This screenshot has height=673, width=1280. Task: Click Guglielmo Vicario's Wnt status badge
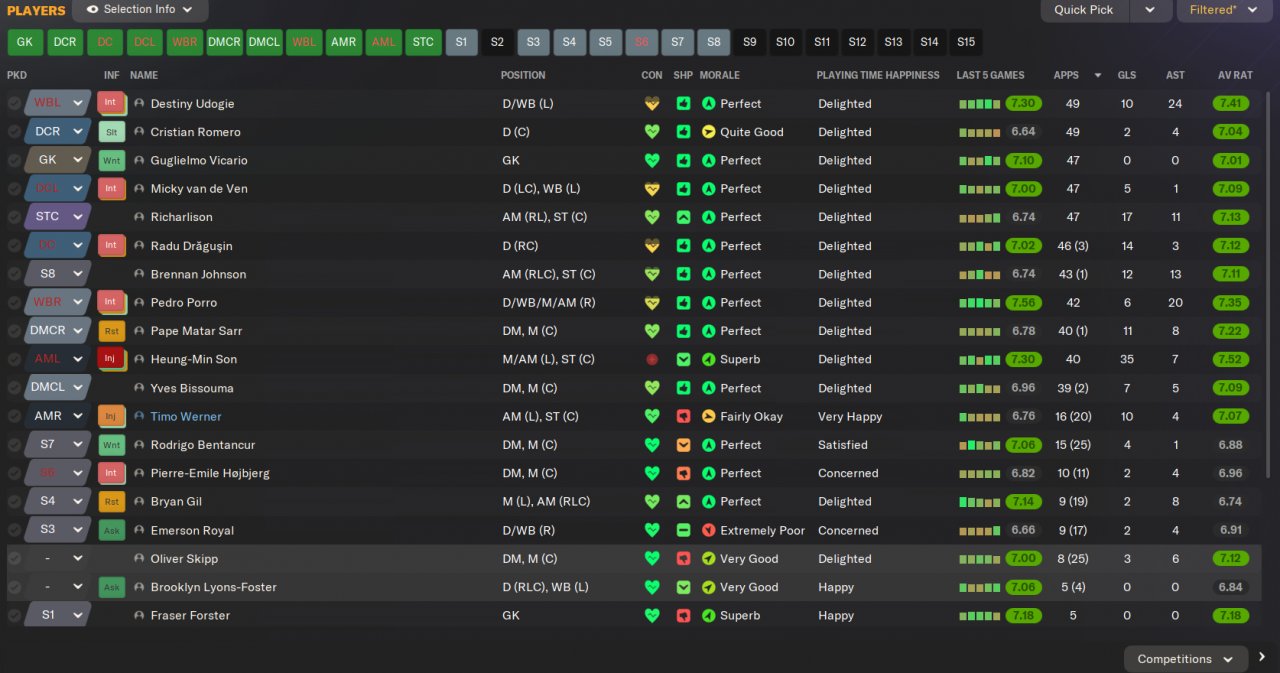tap(111, 160)
